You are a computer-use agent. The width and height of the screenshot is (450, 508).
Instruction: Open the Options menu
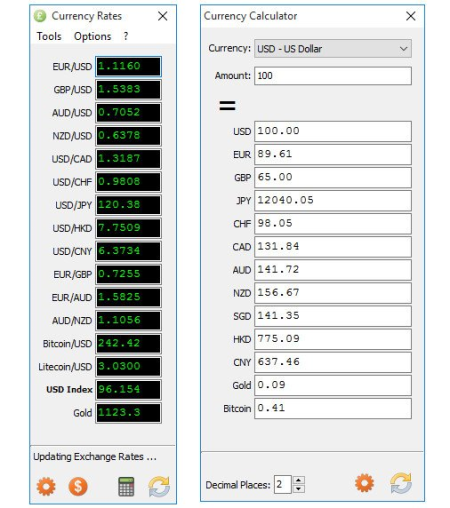(x=92, y=36)
